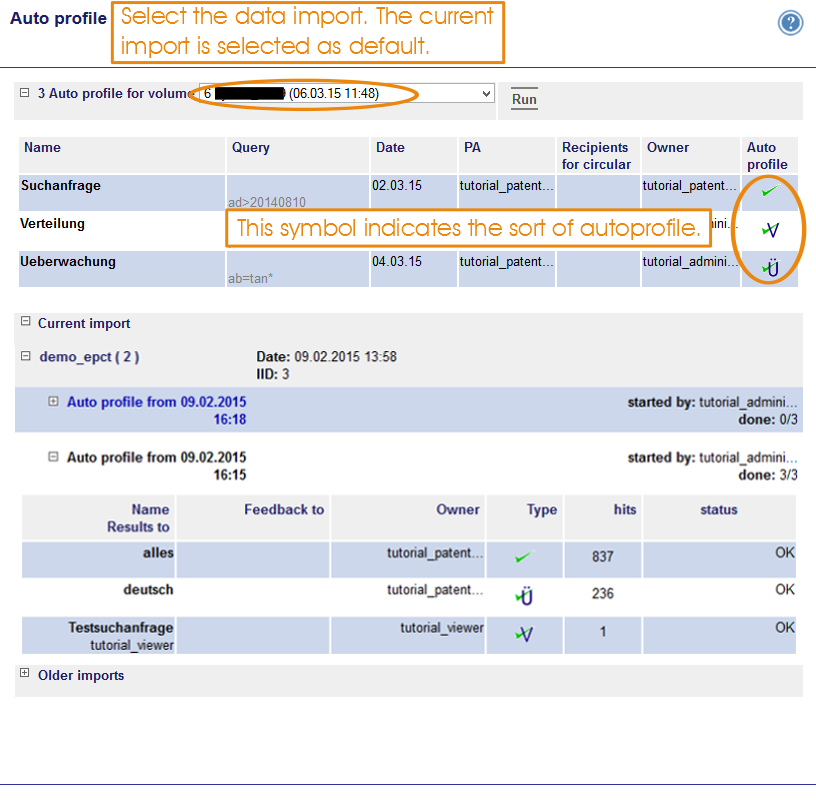Screen dimensions: 816x800
Task: Click the done: 3/3 text
Action: [x=768, y=475]
